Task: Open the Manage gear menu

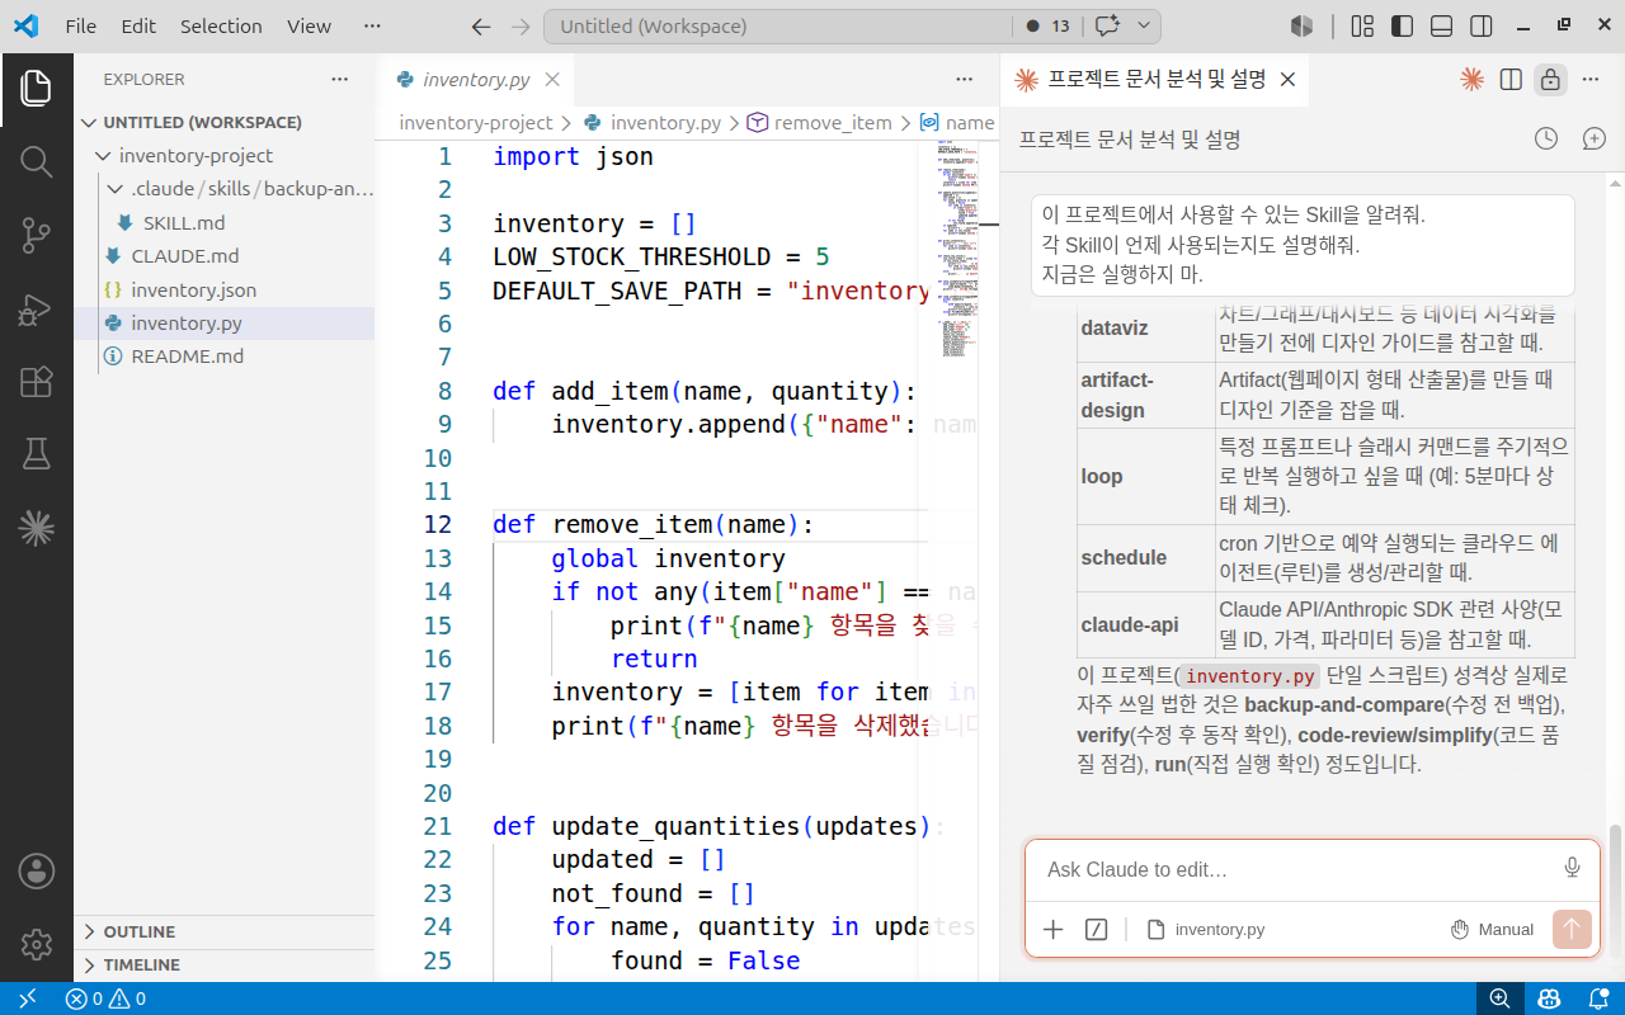Action: (36, 944)
